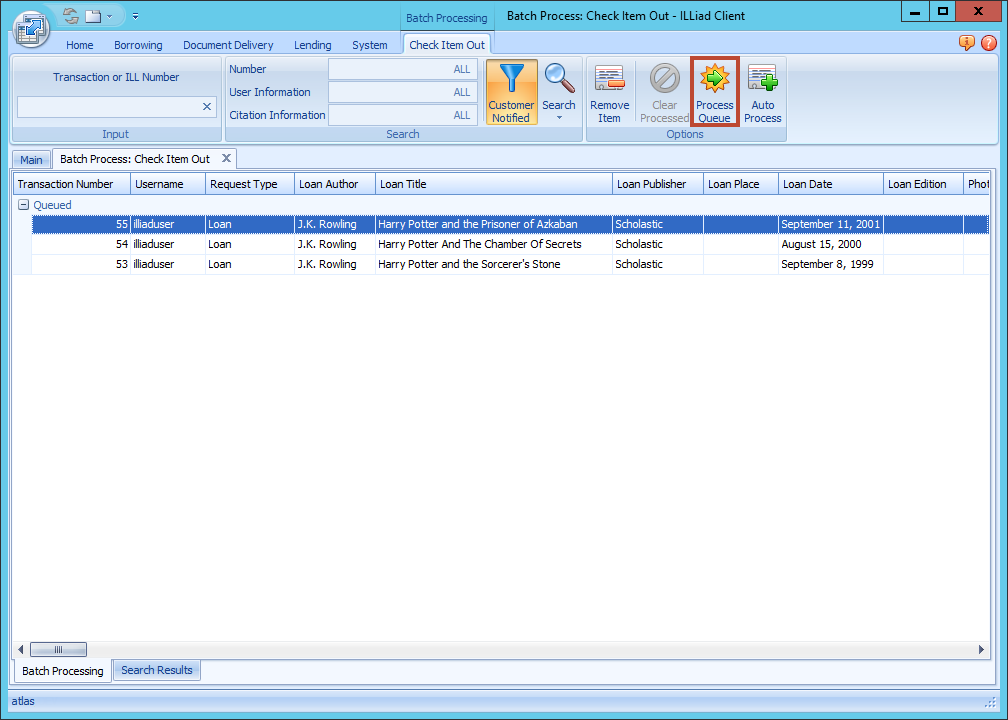Switch to the Lending ribbon tab
The image size is (1008, 720).
coord(312,44)
